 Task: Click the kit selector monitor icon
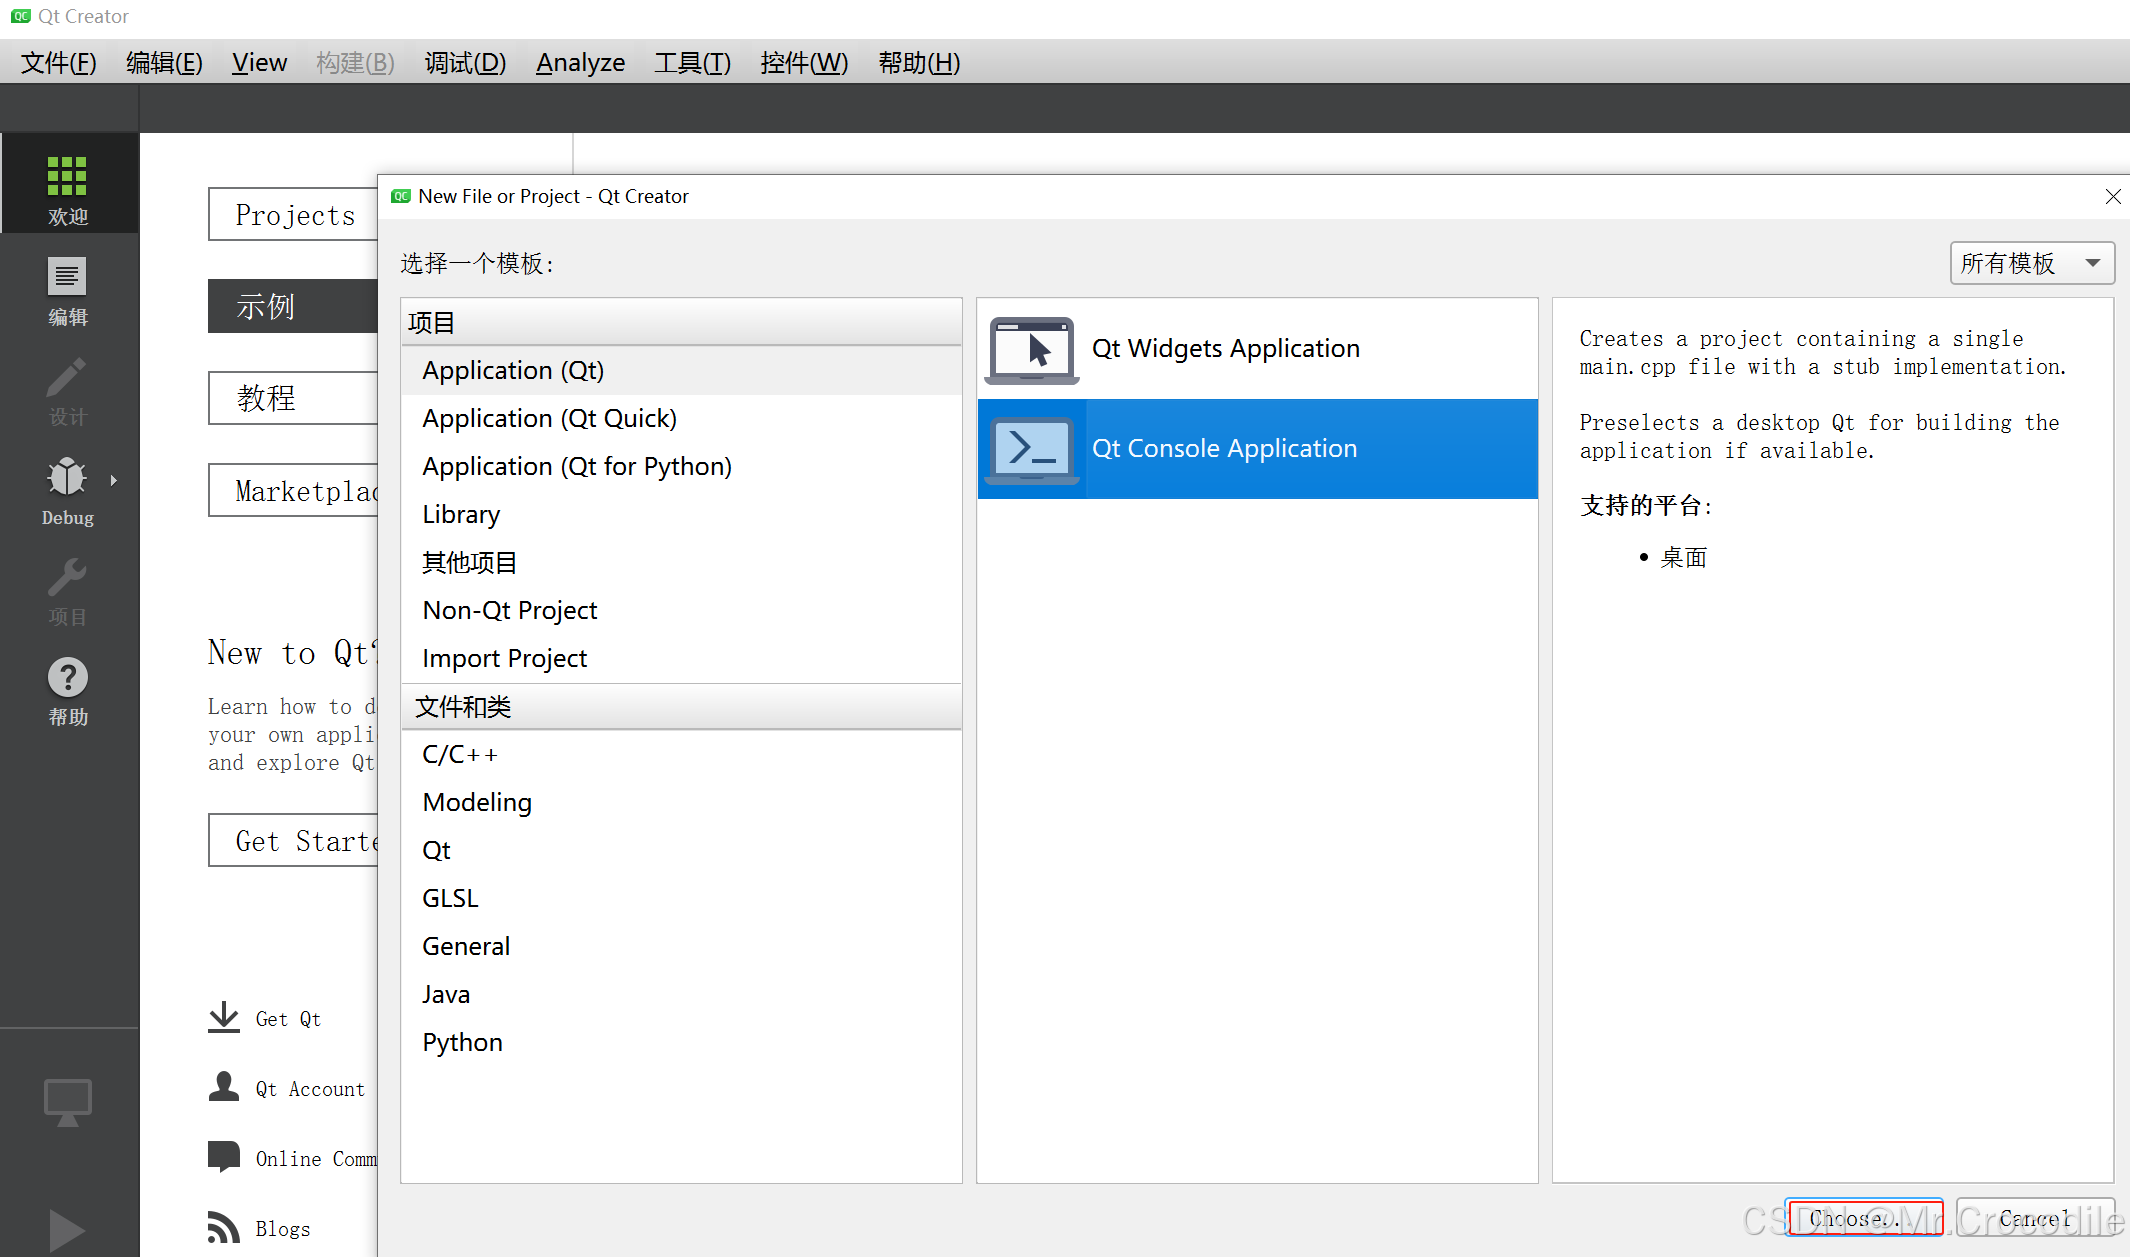coord(67,1102)
